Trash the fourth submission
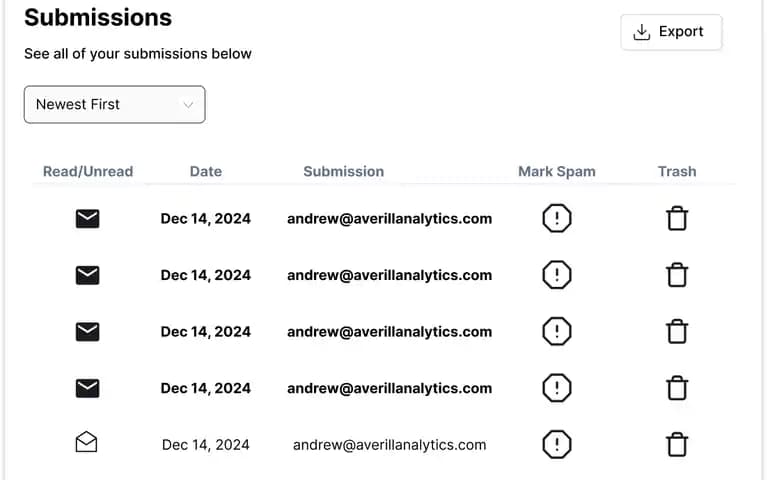Viewport: 768px width, 480px height. (x=677, y=388)
